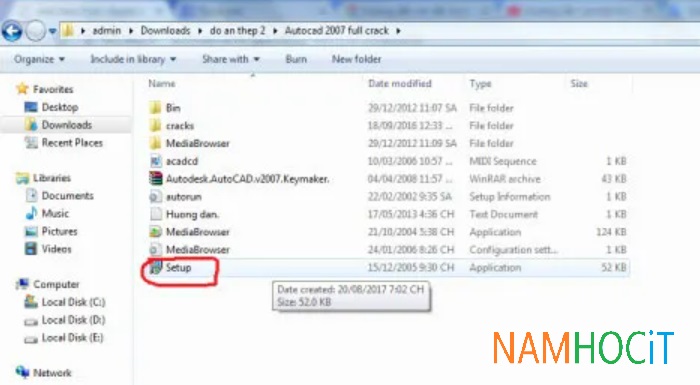700x385 pixels.
Task: Click the 'Setup Information' type cell
Action: [x=509, y=197]
